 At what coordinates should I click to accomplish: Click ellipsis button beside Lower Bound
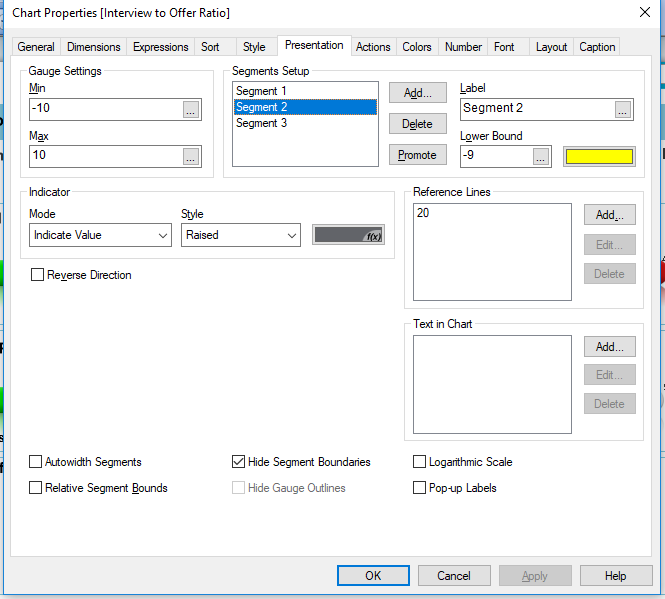541,156
